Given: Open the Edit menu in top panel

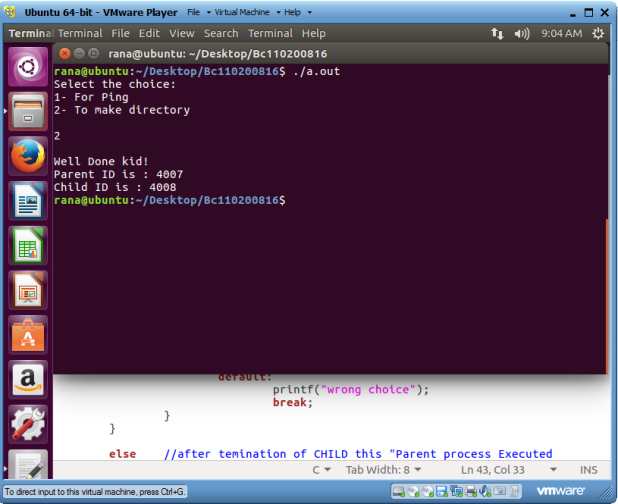Looking at the screenshot, I should [x=149, y=33].
